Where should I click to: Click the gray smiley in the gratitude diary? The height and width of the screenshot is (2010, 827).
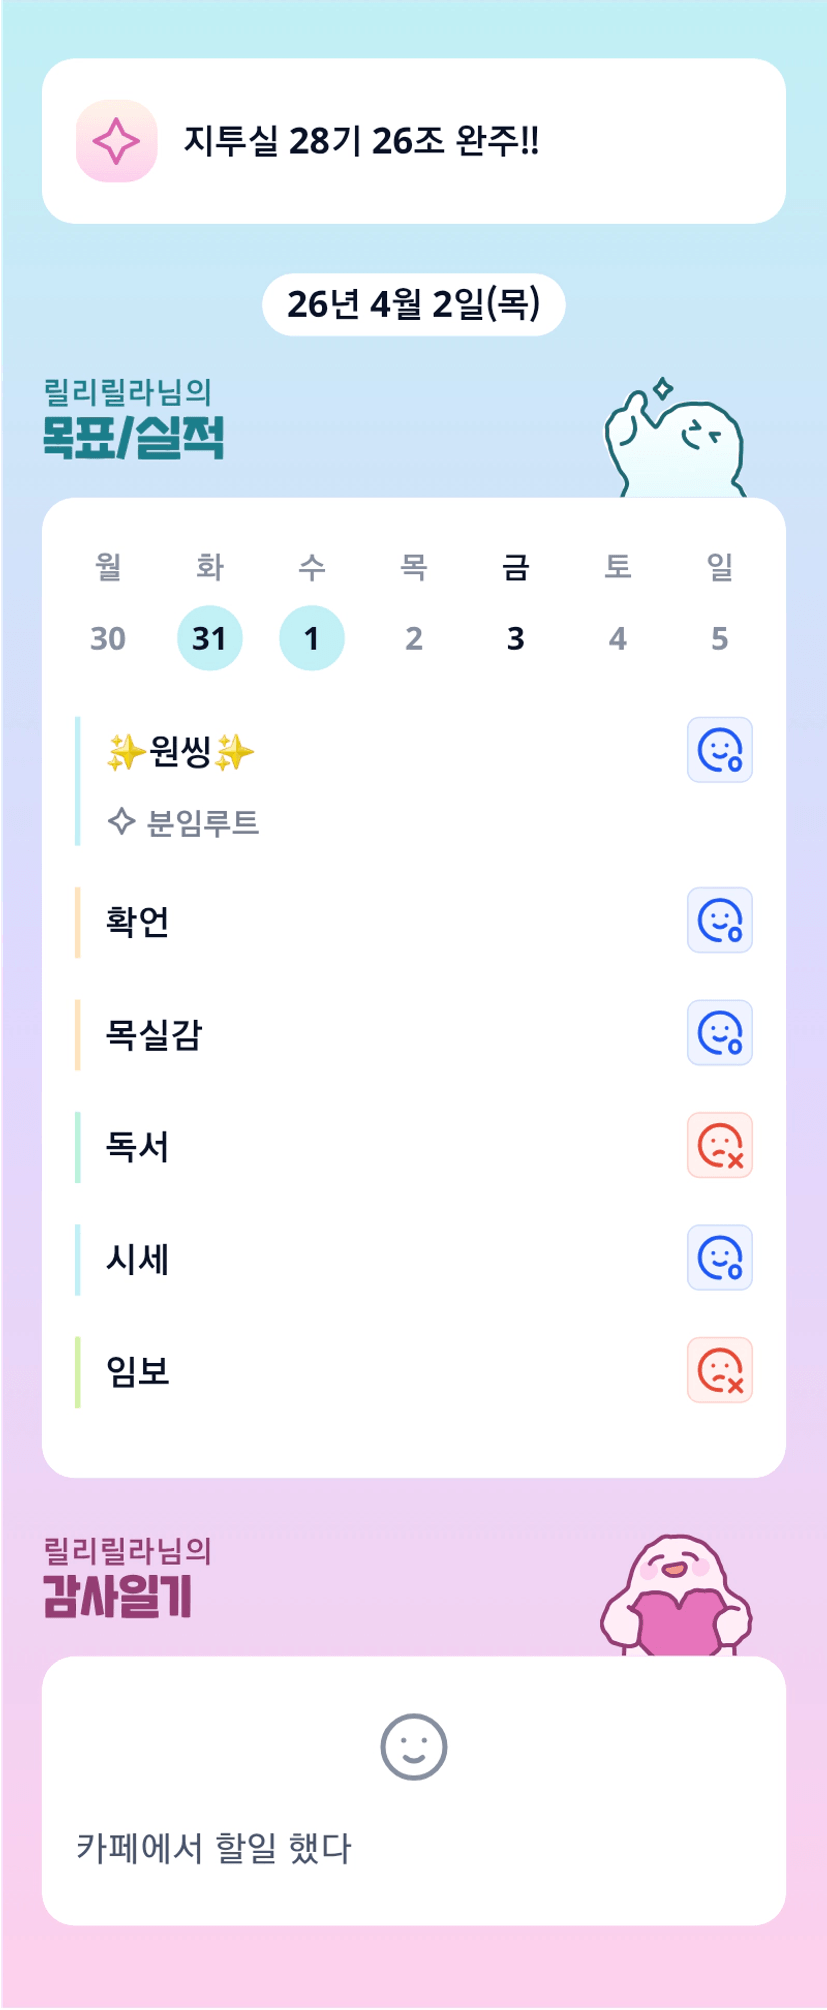click(413, 1747)
